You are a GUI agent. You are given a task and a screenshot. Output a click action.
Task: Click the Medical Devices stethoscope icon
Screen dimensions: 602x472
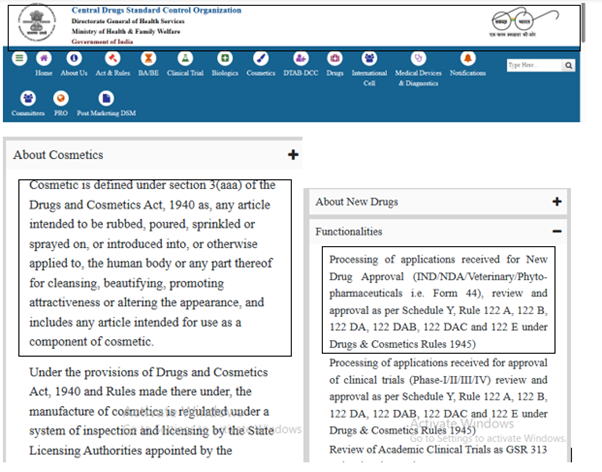click(418, 58)
